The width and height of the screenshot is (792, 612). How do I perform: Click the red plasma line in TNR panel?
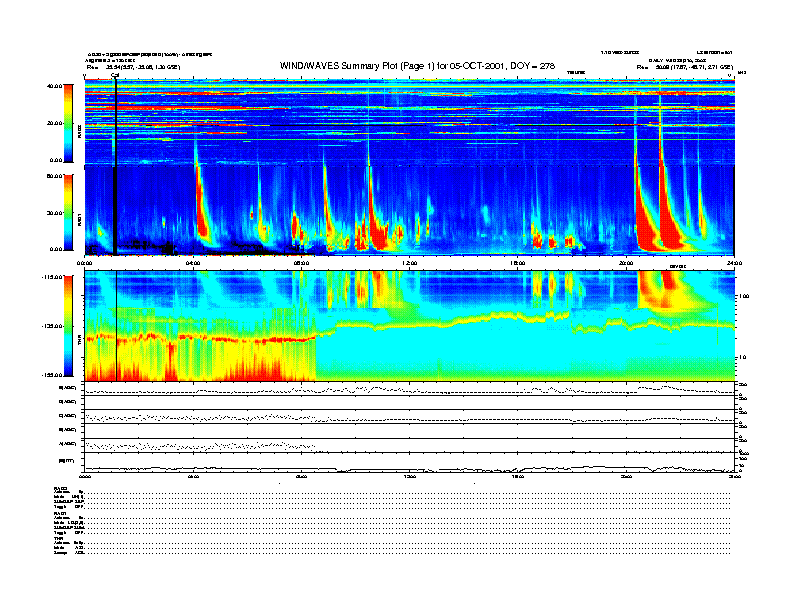tap(200, 338)
